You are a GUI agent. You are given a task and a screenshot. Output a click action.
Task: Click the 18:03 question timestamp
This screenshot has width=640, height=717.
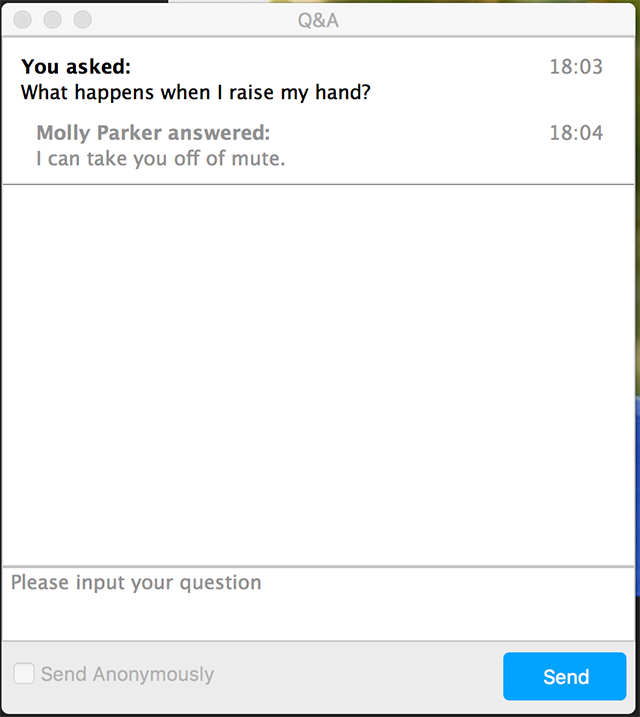(576, 67)
